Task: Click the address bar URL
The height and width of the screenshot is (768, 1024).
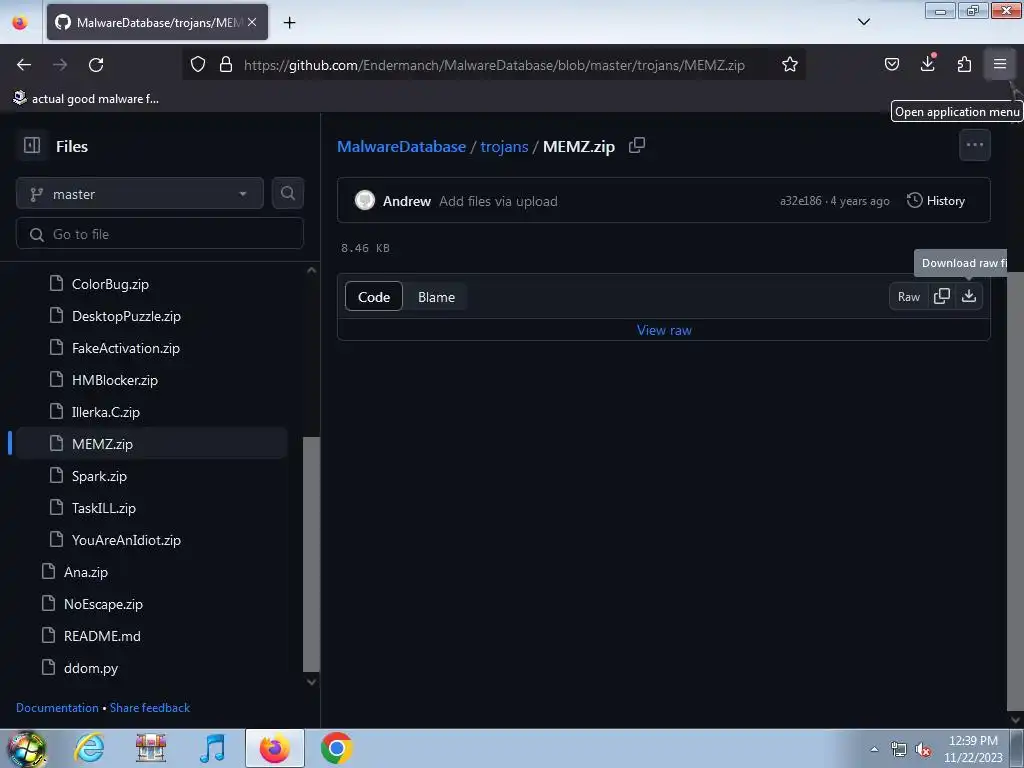Action: click(x=494, y=65)
